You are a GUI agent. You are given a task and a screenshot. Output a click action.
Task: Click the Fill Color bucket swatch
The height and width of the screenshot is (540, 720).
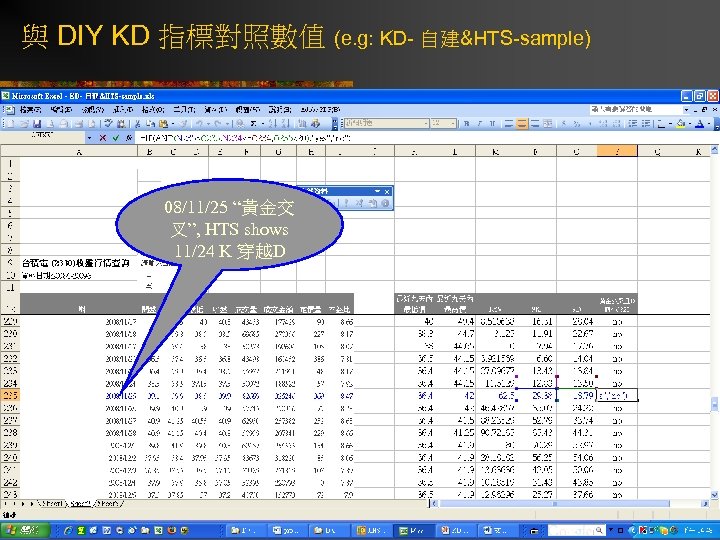tap(681, 124)
